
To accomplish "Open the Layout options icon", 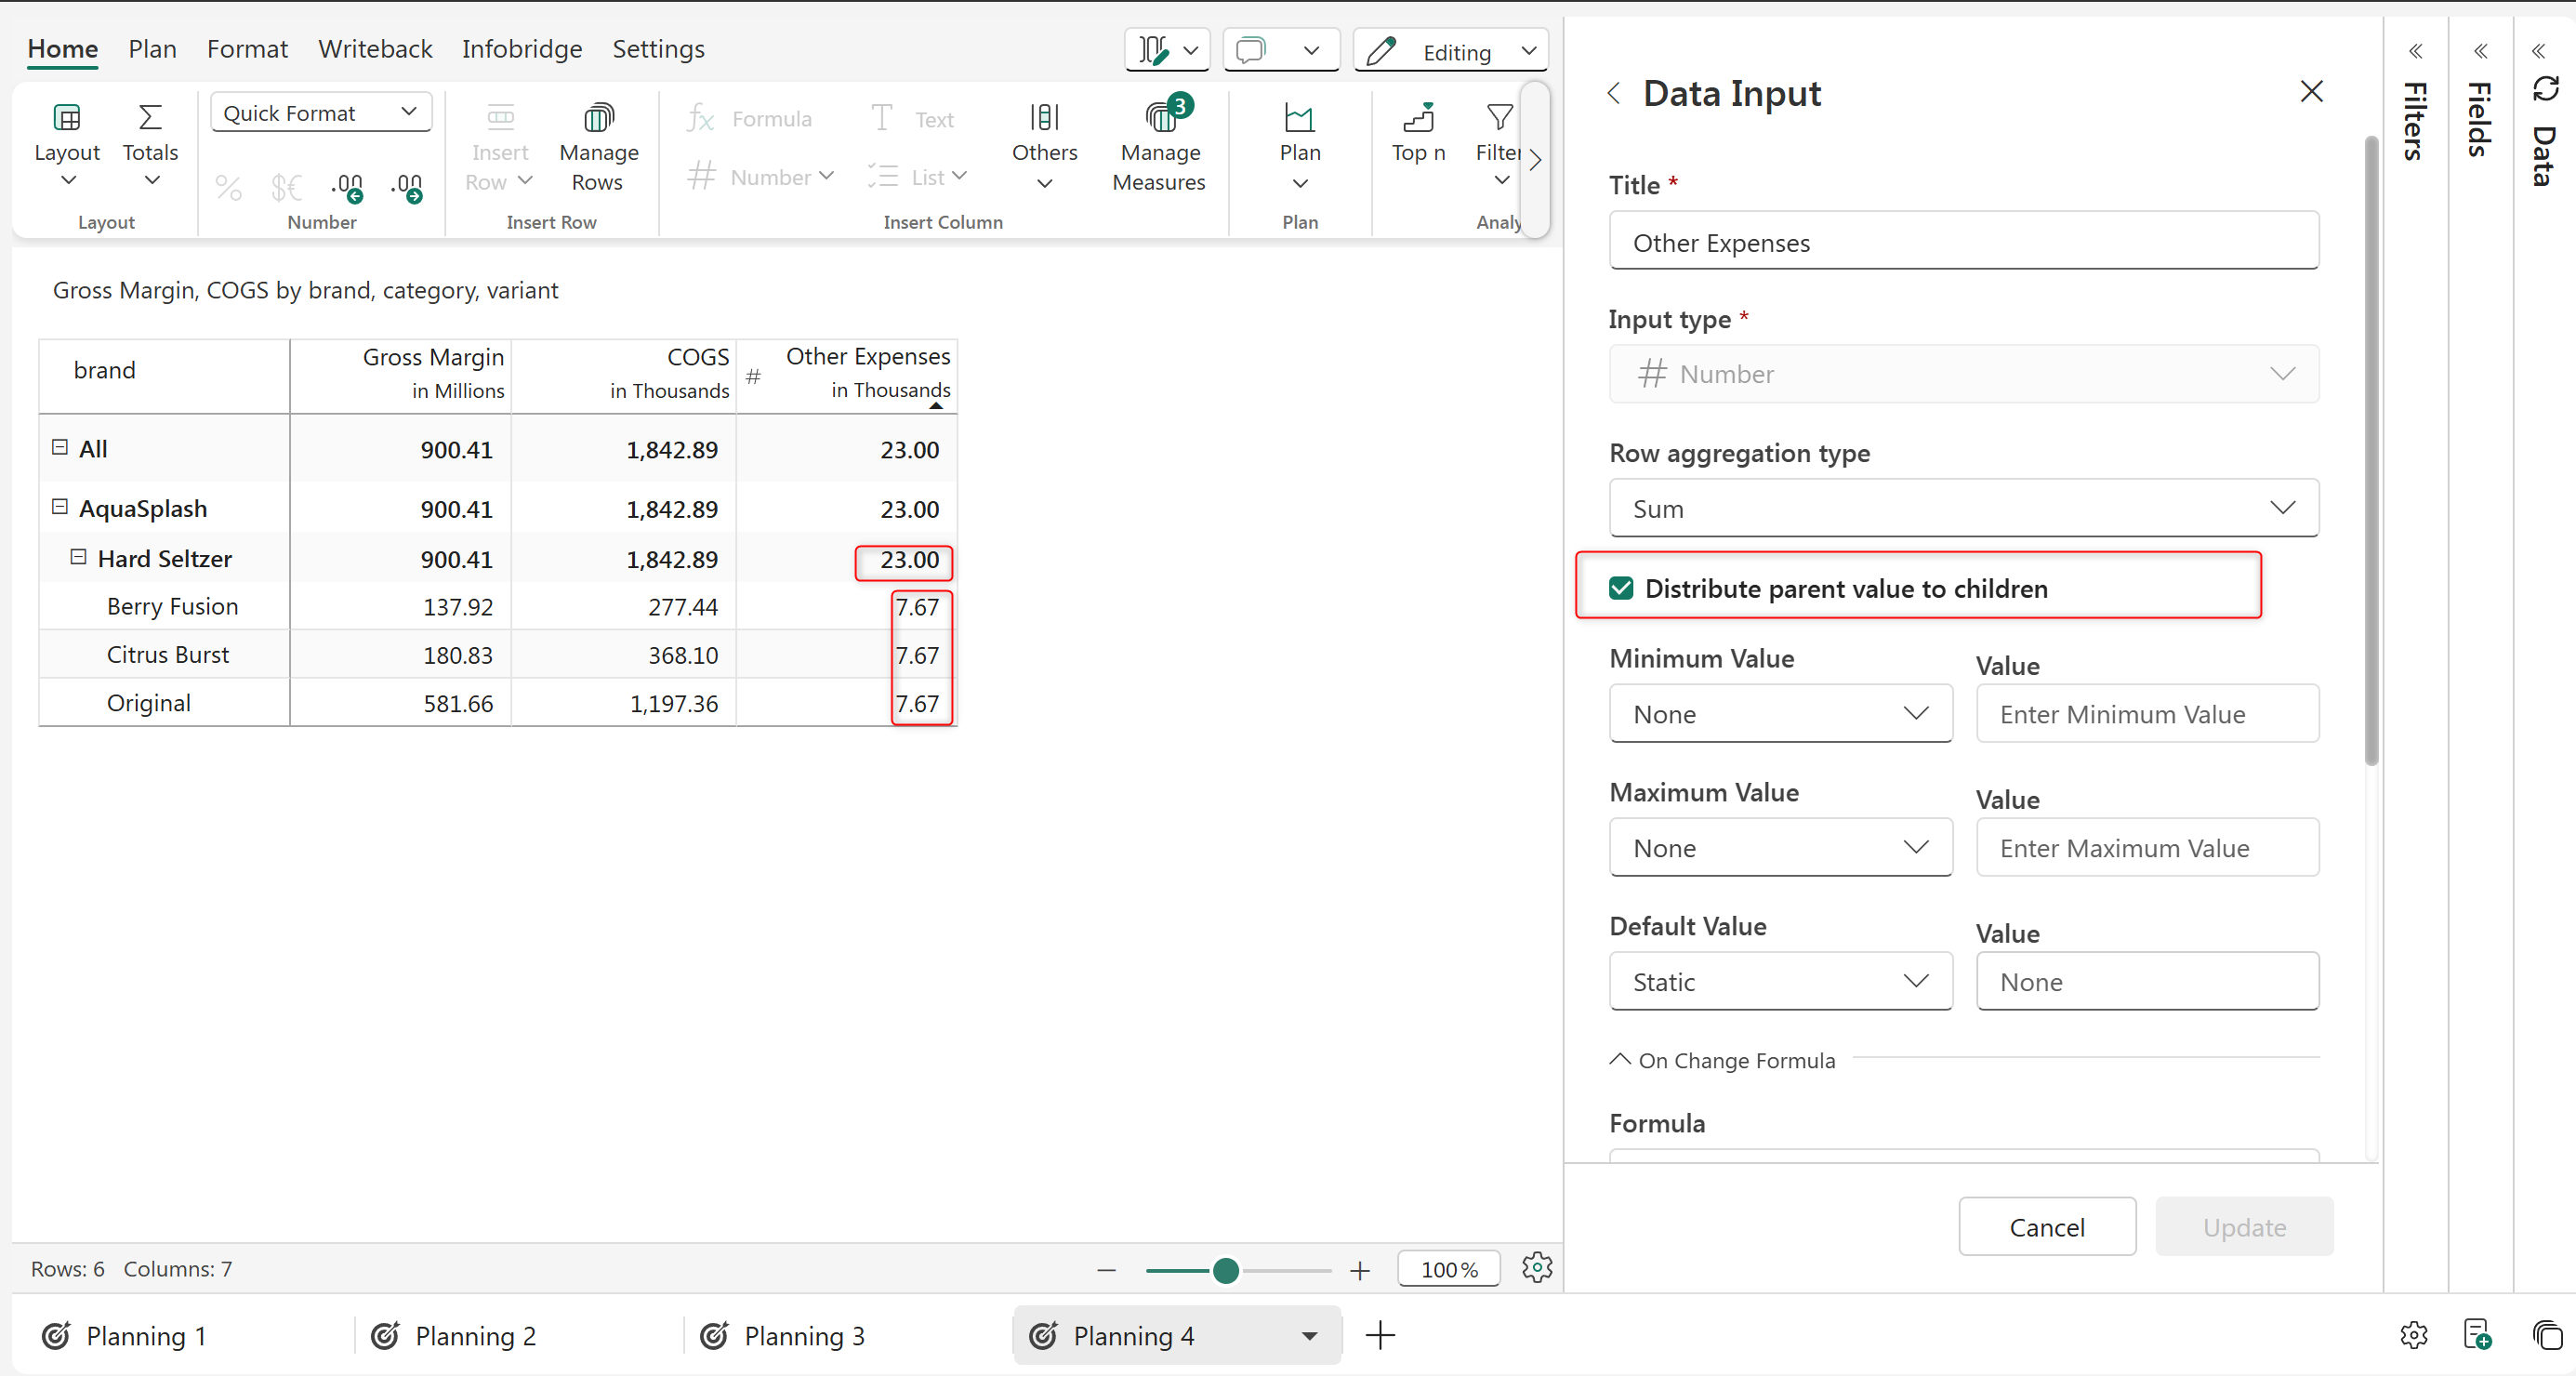I will [66, 118].
